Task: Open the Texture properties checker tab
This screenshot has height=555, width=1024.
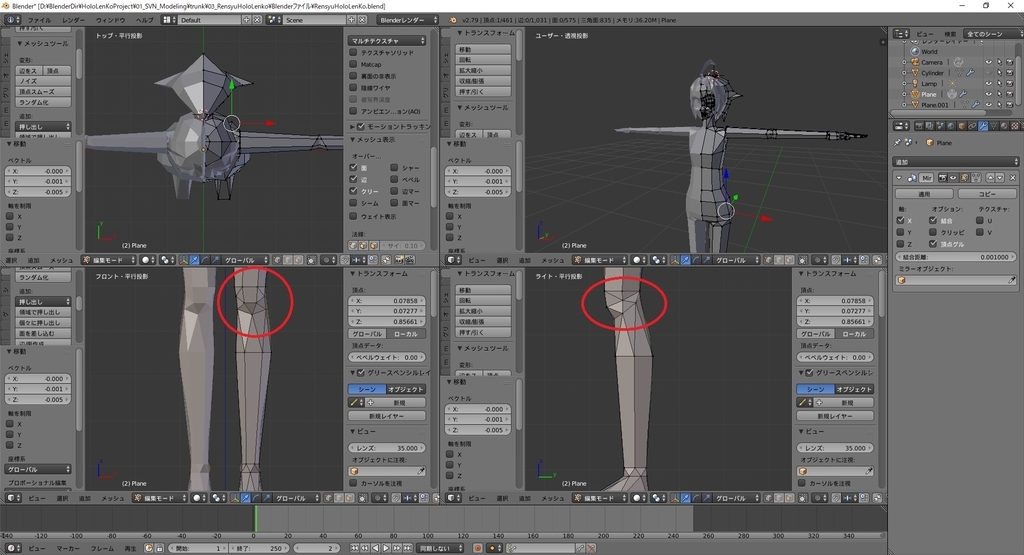Action: tap(1015, 126)
